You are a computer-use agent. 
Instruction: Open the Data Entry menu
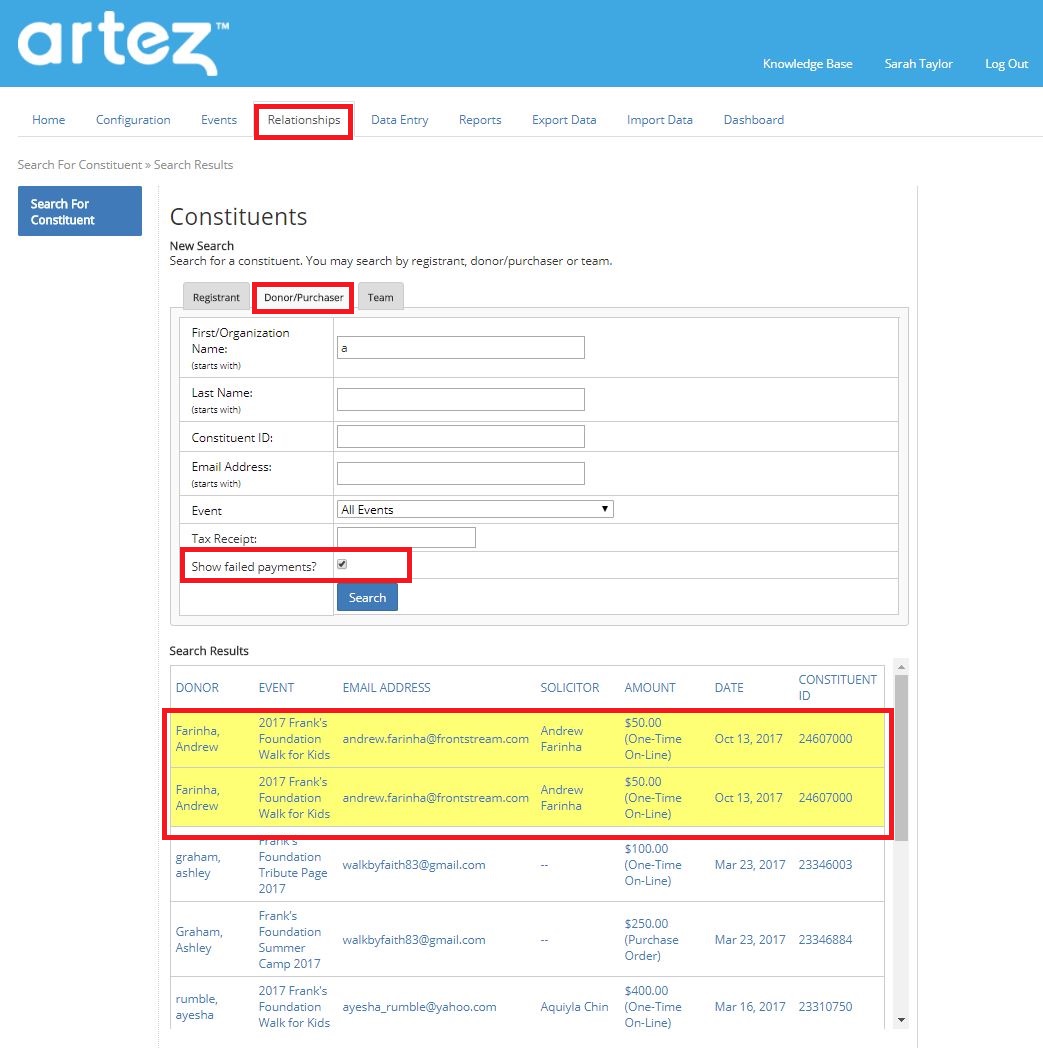400,120
